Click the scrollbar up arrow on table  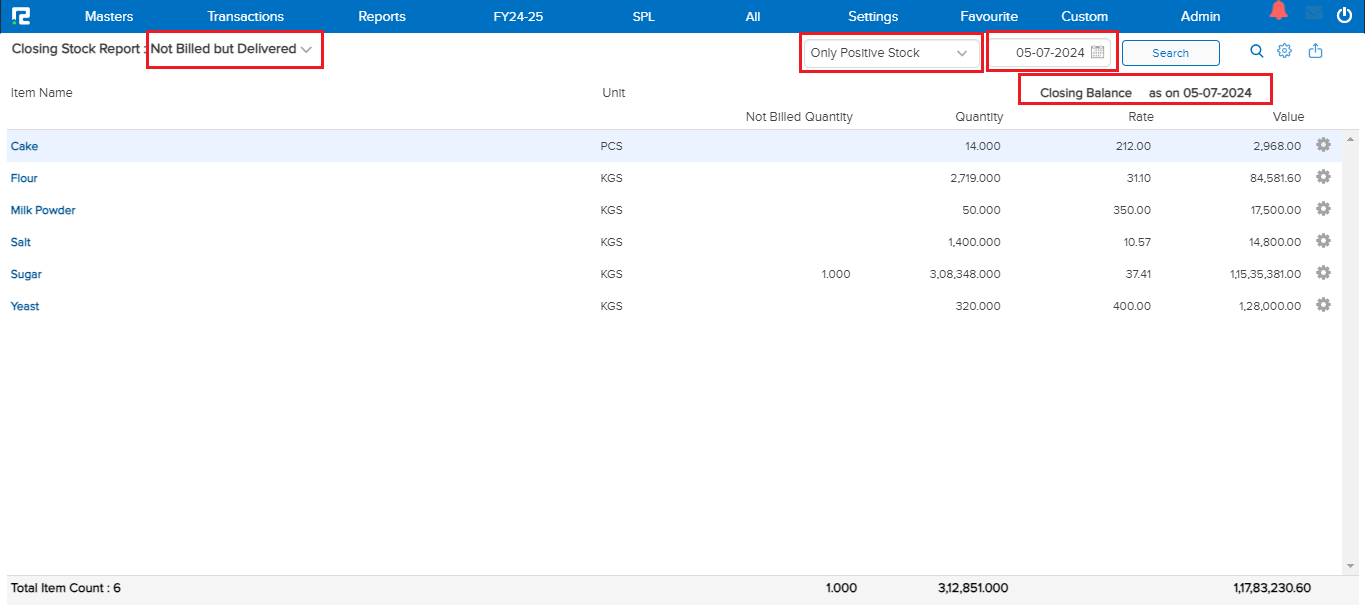(x=1352, y=139)
